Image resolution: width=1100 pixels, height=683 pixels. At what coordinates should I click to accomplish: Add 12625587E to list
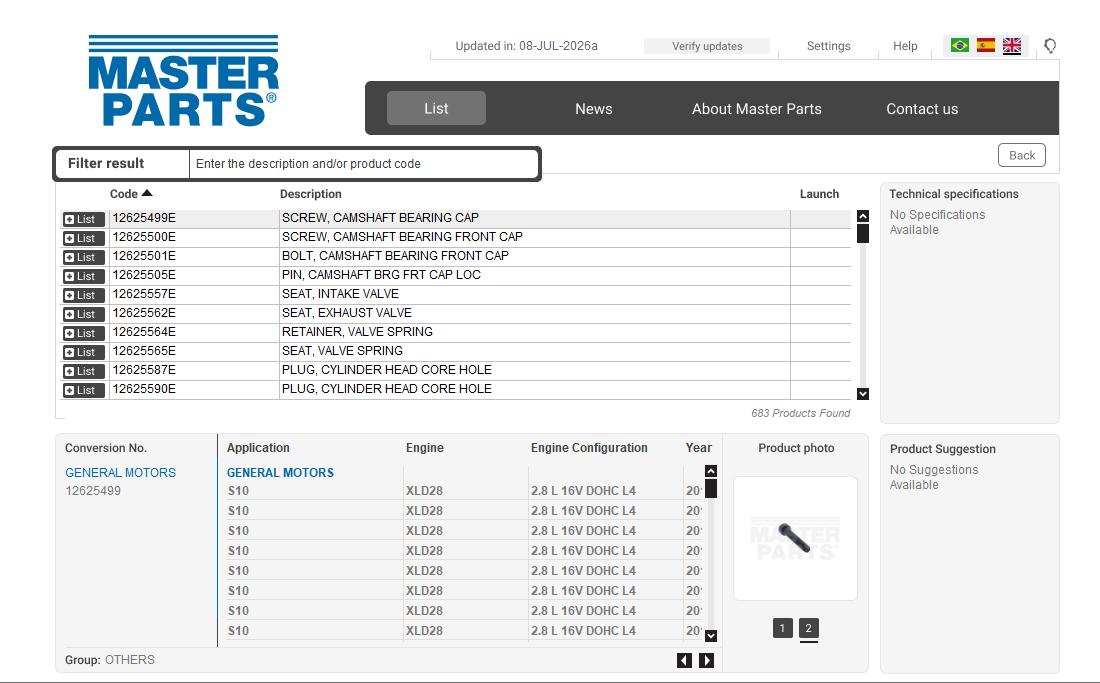click(x=83, y=370)
